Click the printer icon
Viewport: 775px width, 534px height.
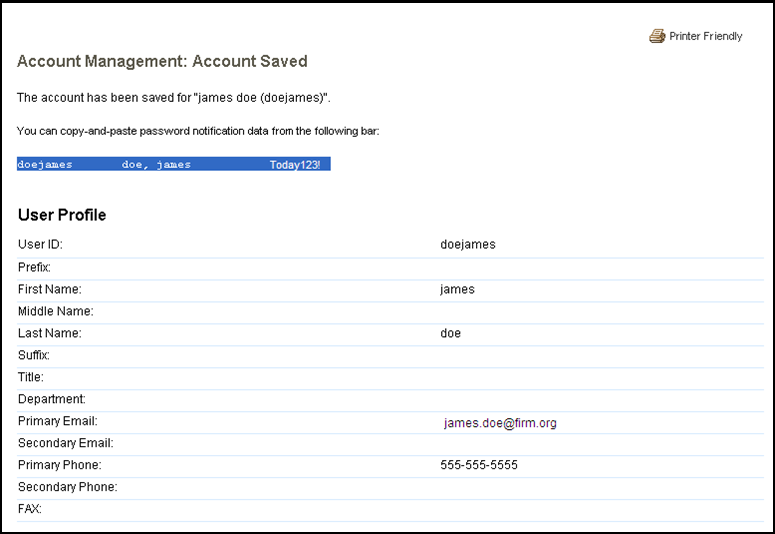click(657, 36)
